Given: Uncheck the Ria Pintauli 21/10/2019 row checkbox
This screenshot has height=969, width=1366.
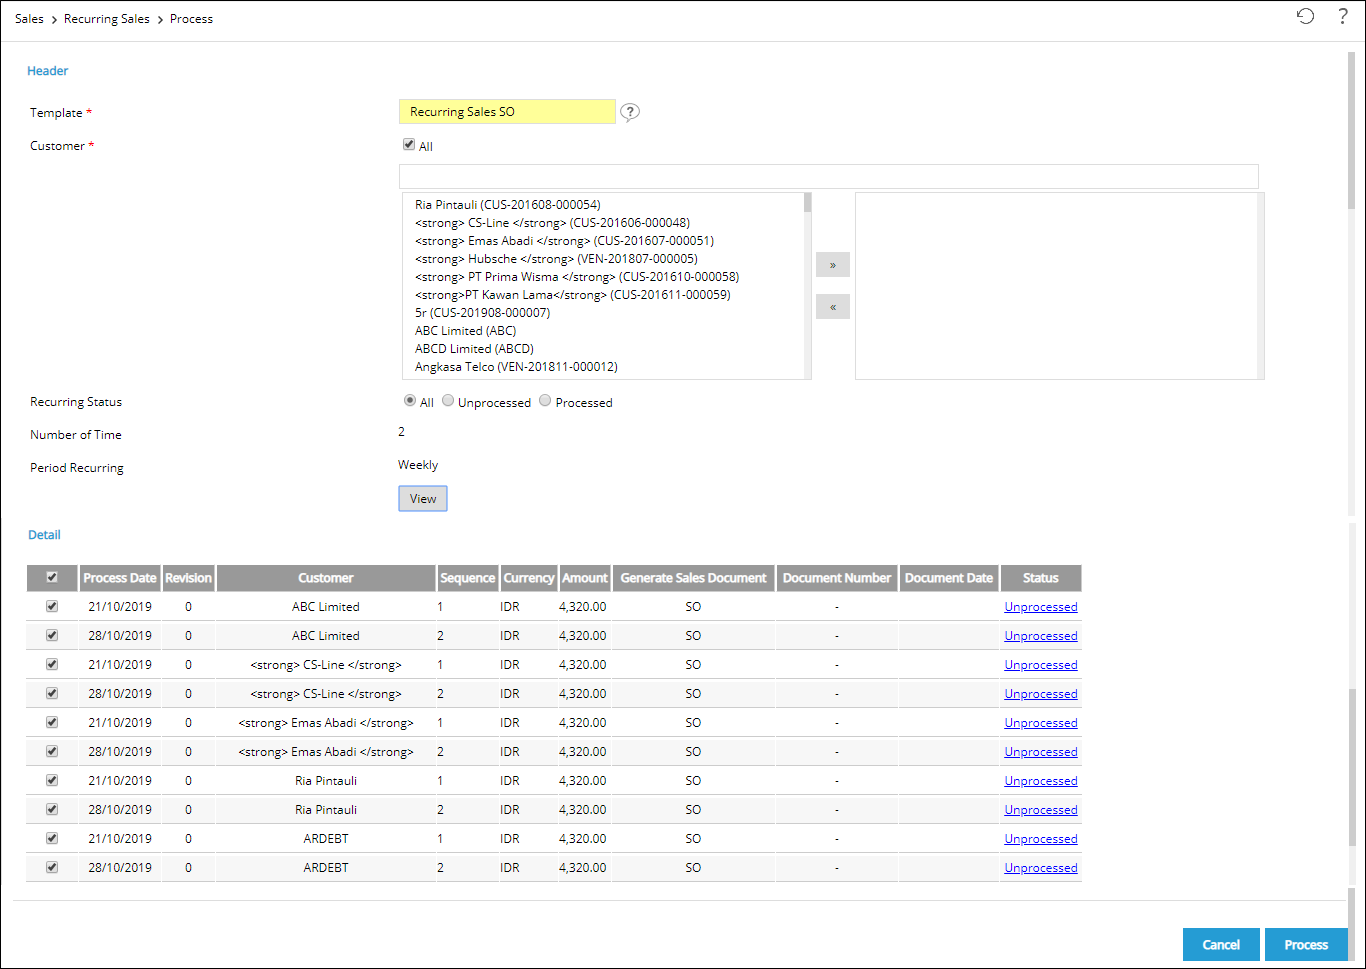Looking at the screenshot, I should [52, 780].
